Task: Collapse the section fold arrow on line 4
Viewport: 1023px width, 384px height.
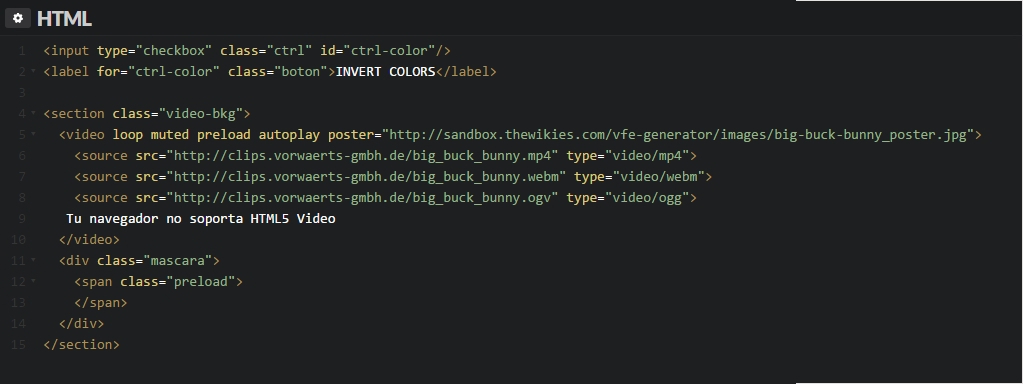Action: (33, 113)
